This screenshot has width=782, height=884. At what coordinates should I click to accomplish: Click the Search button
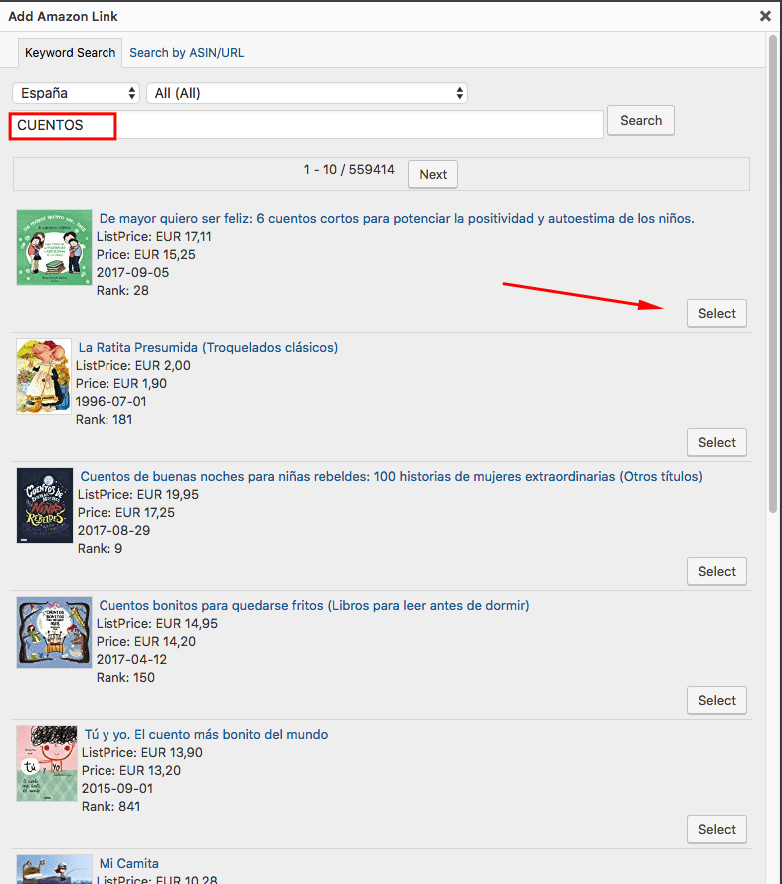[641, 121]
